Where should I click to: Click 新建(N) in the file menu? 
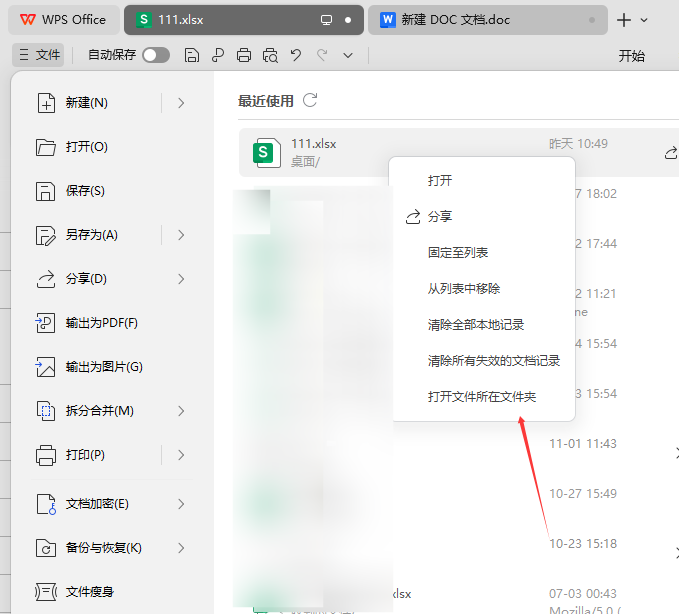click(87, 103)
